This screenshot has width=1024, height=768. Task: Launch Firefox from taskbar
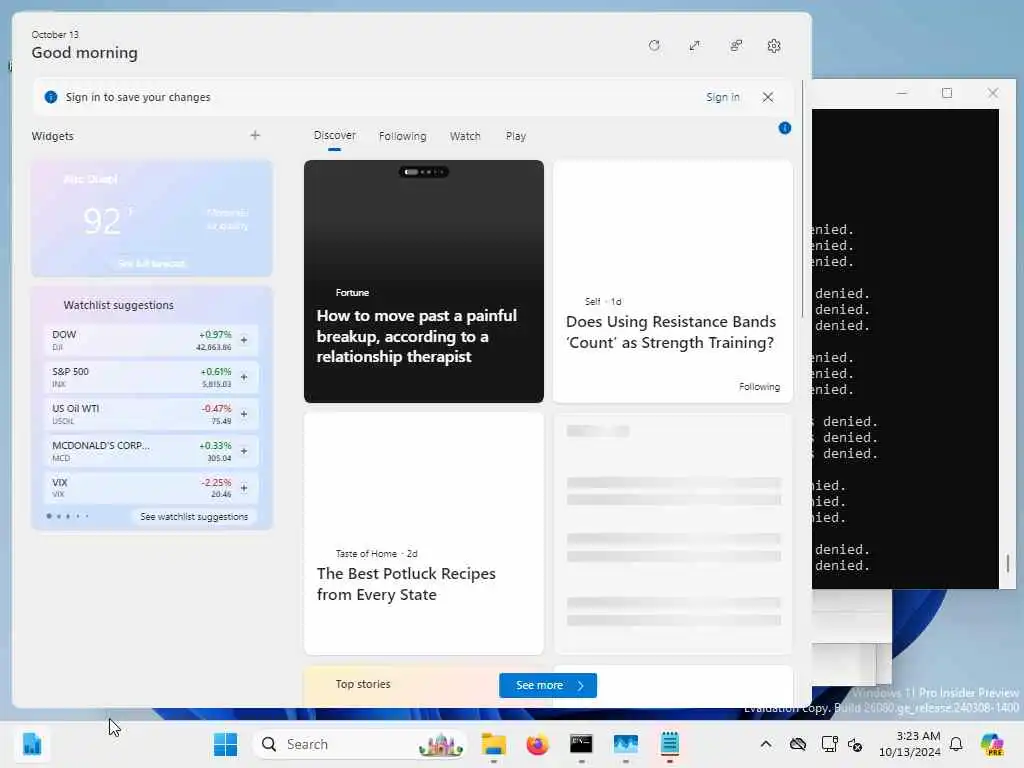(x=537, y=744)
